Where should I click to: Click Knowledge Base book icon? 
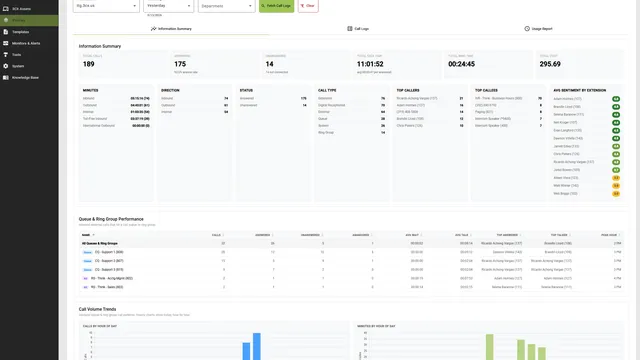[x=6, y=77]
